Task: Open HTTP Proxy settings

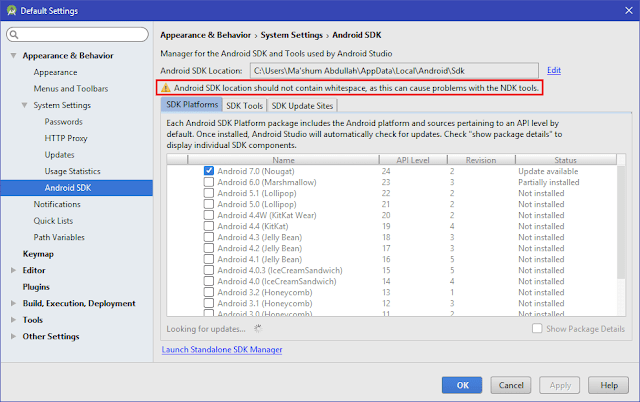Action: click(66, 138)
